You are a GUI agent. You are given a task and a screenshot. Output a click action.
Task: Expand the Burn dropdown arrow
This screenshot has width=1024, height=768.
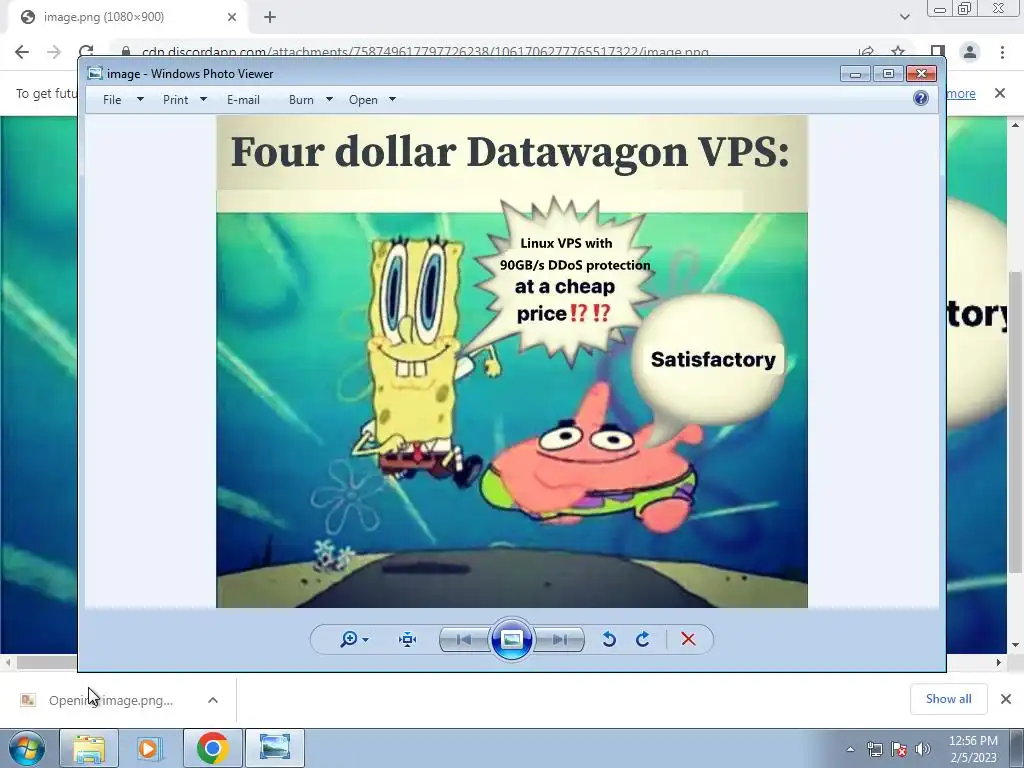tap(329, 99)
